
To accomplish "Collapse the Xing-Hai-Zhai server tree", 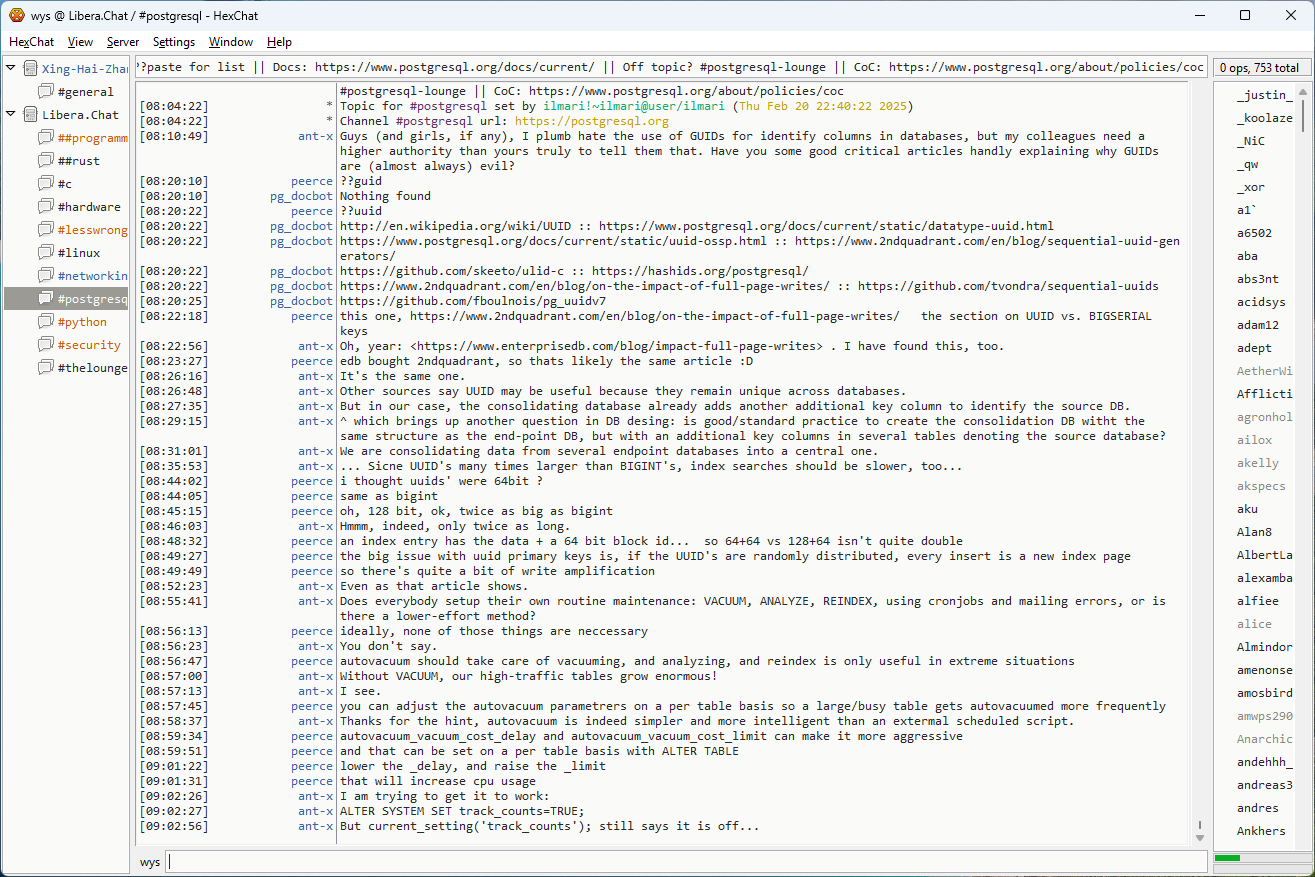I will 11,69.
